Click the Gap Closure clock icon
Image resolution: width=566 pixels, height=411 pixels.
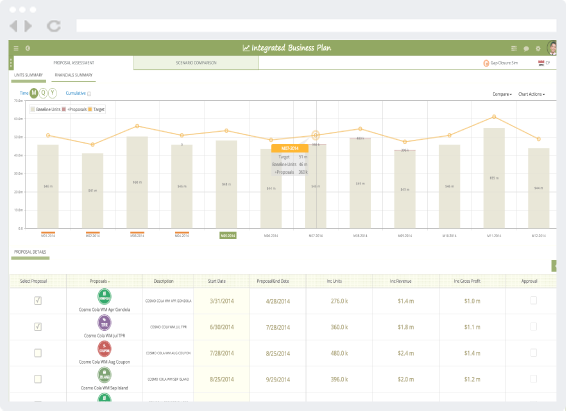(486, 63)
